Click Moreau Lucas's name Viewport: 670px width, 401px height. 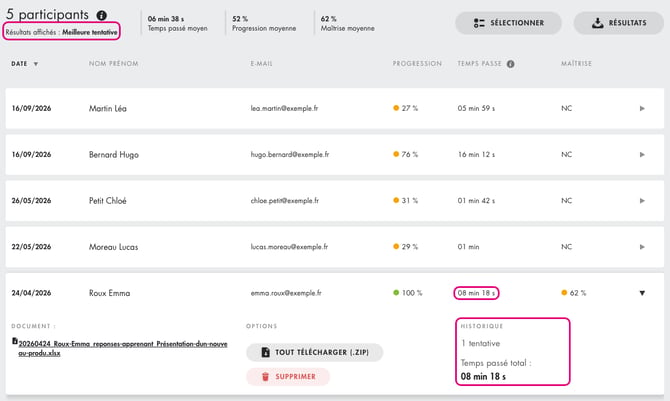(113, 247)
